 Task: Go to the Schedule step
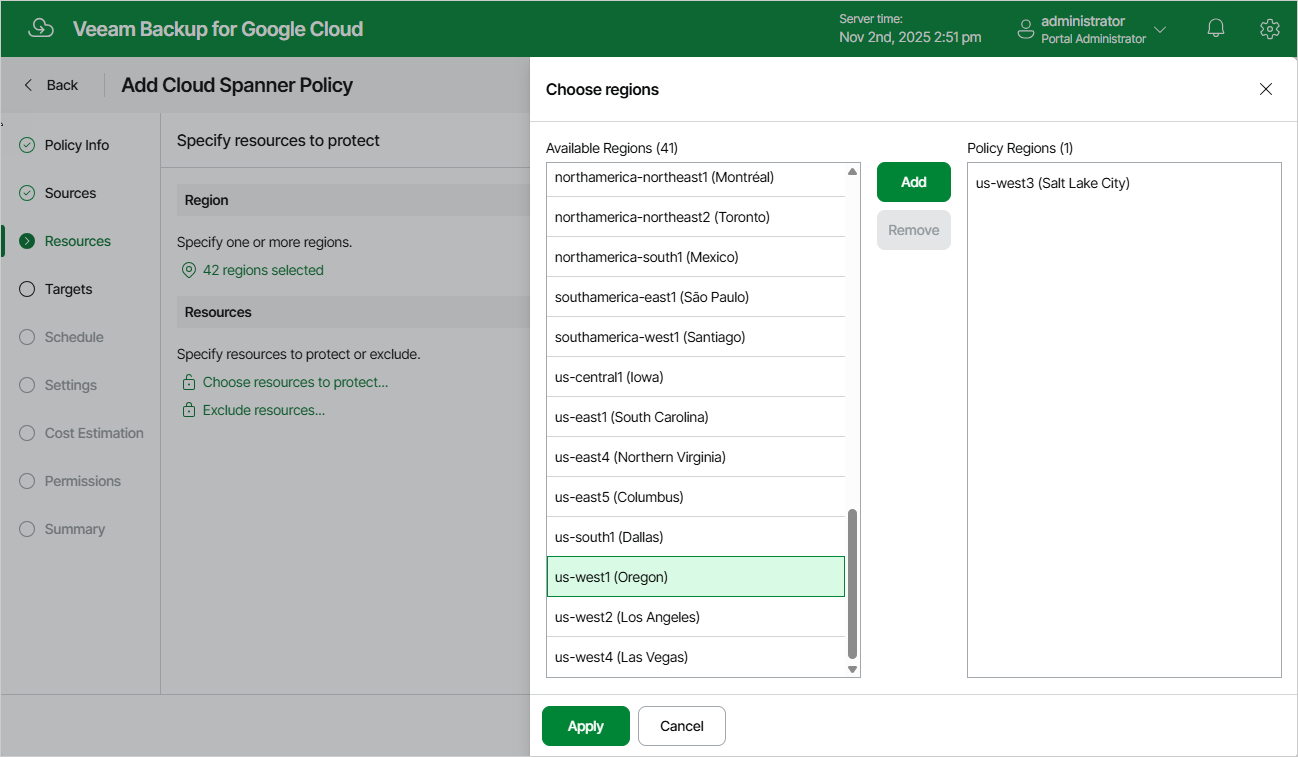click(x=74, y=337)
